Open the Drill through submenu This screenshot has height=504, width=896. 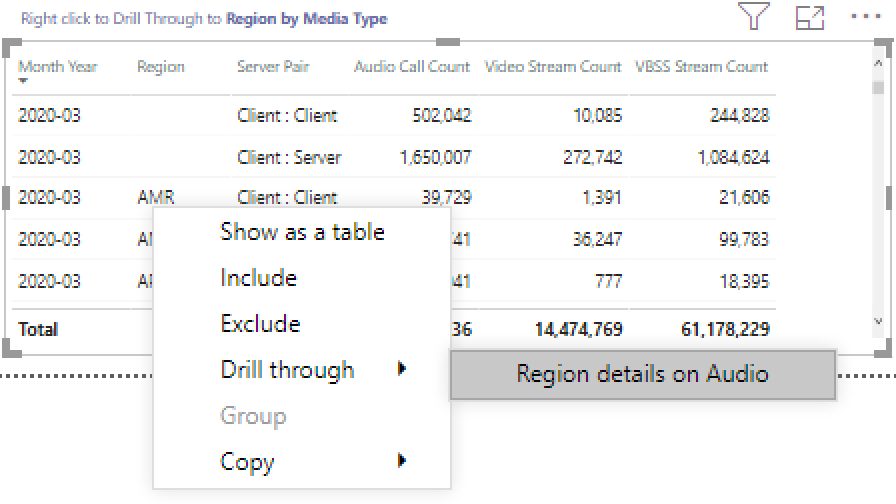(302, 370)
